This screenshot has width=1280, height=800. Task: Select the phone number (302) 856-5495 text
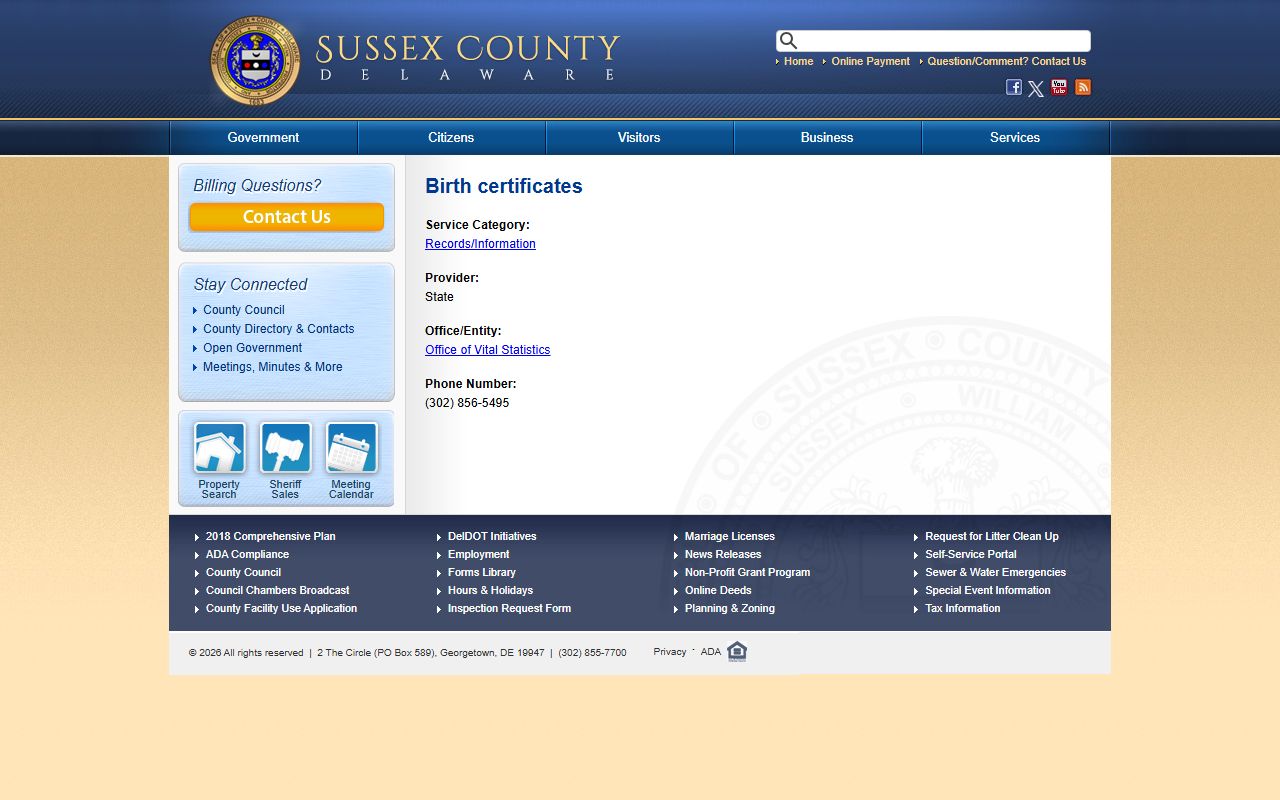pos(467,403)
